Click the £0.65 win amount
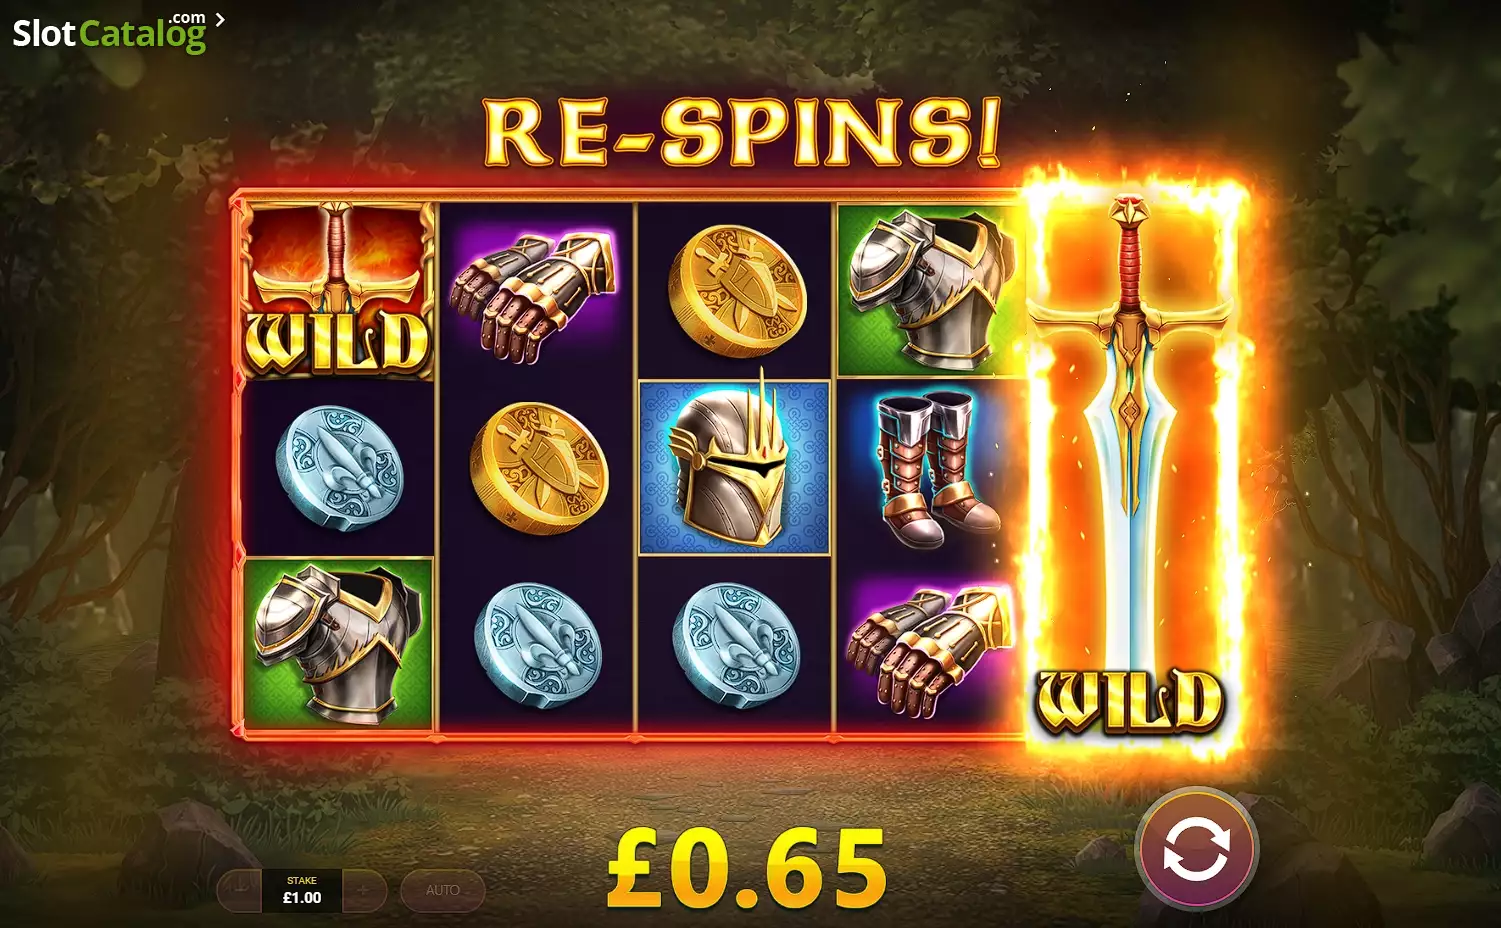Image resolution: width=1501 pixels, height=928 pixels. click(747, 868)
